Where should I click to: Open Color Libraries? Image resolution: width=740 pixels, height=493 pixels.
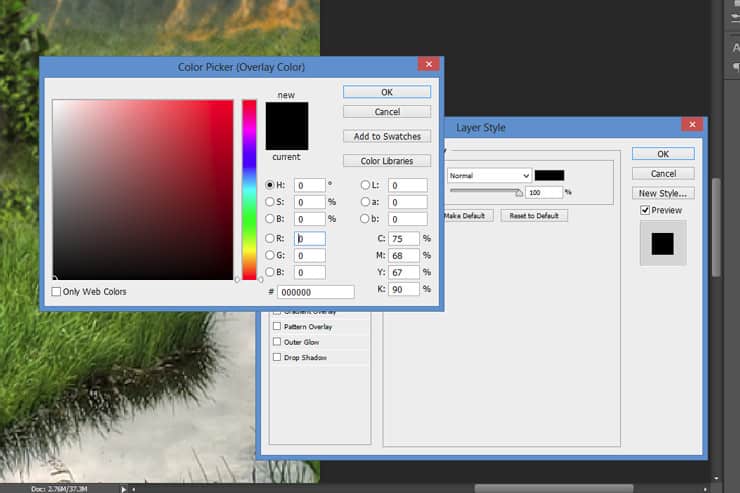387,161
